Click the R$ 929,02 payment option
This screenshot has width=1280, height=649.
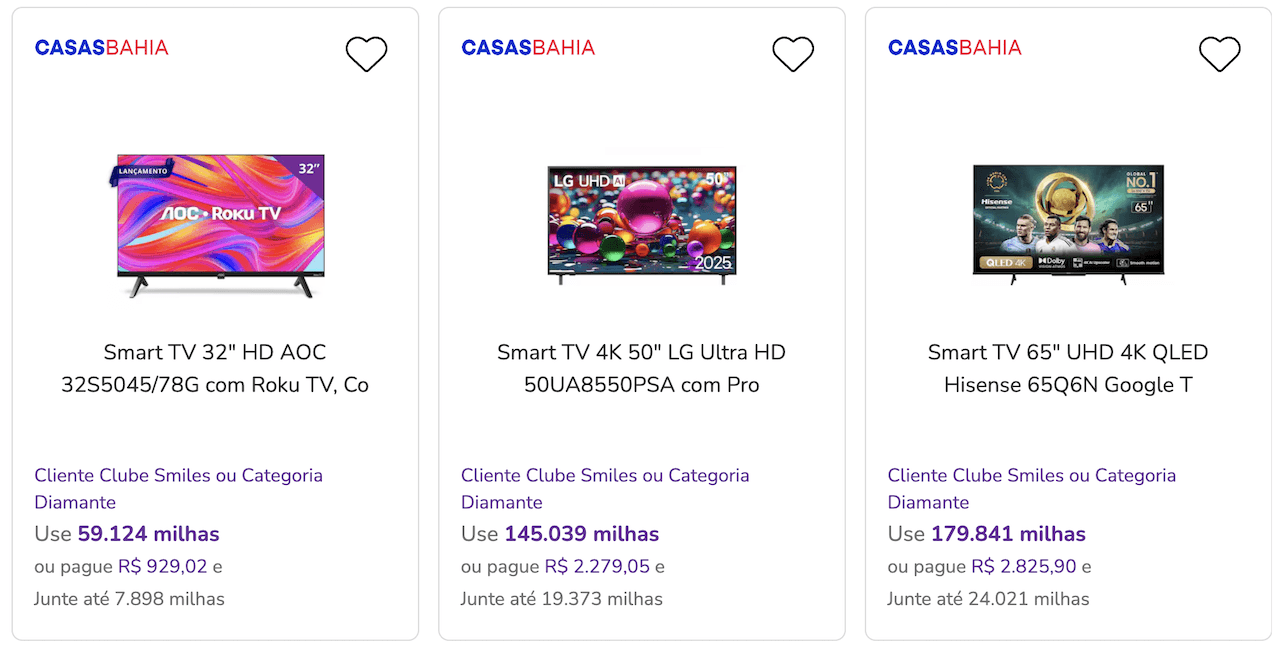tap(162, 567)
